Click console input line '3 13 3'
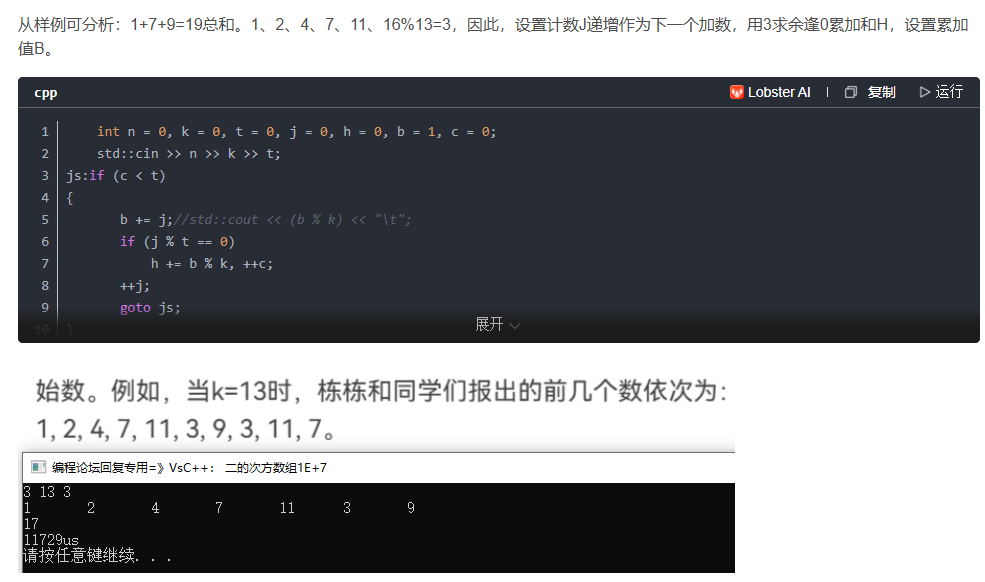This screenshot has width=985, height=582. coord(47,491)
